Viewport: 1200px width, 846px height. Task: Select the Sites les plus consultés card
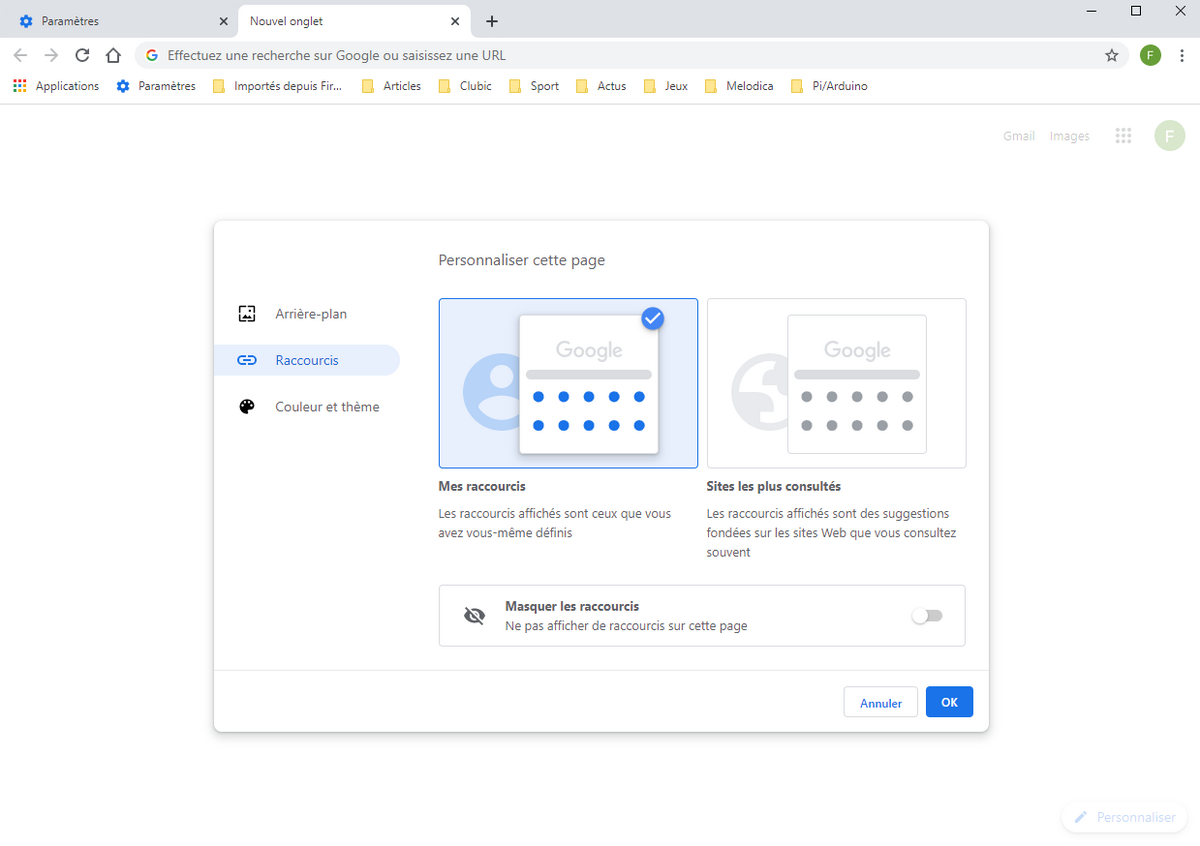tap(836, 383)
